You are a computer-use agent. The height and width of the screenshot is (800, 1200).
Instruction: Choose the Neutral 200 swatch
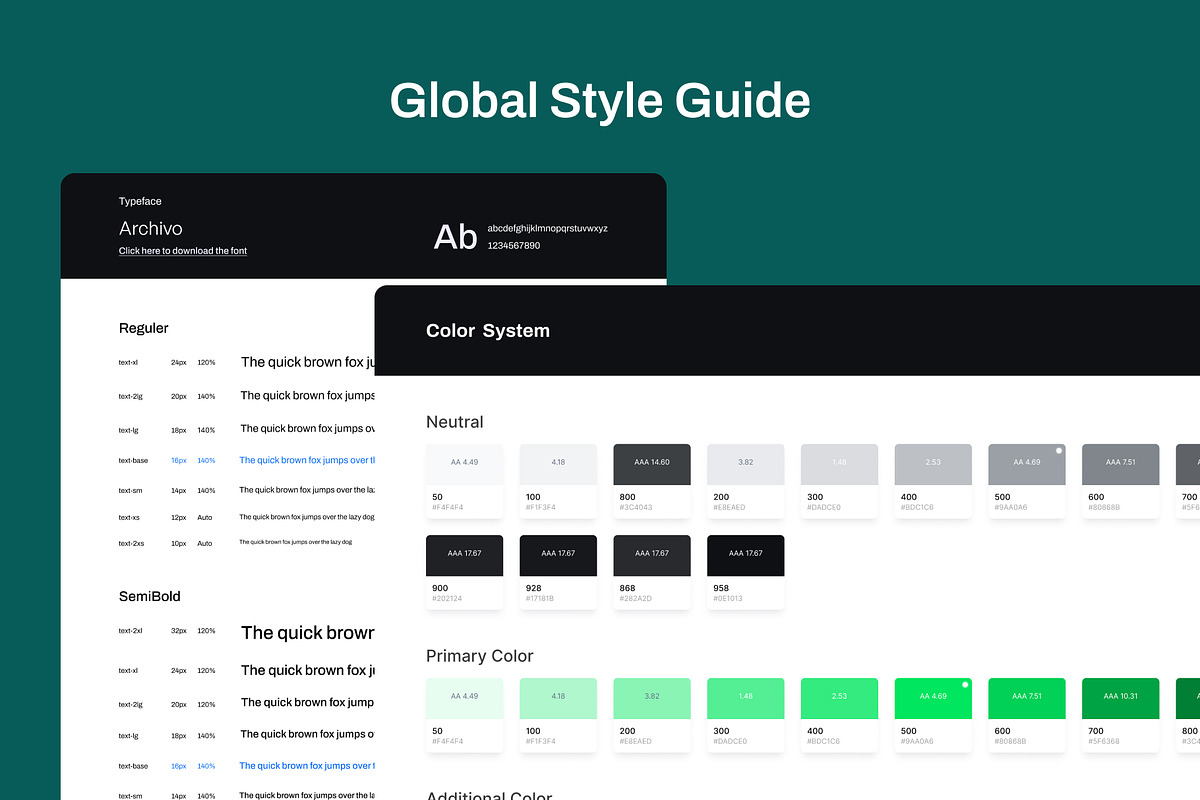(x=746, y=481)
